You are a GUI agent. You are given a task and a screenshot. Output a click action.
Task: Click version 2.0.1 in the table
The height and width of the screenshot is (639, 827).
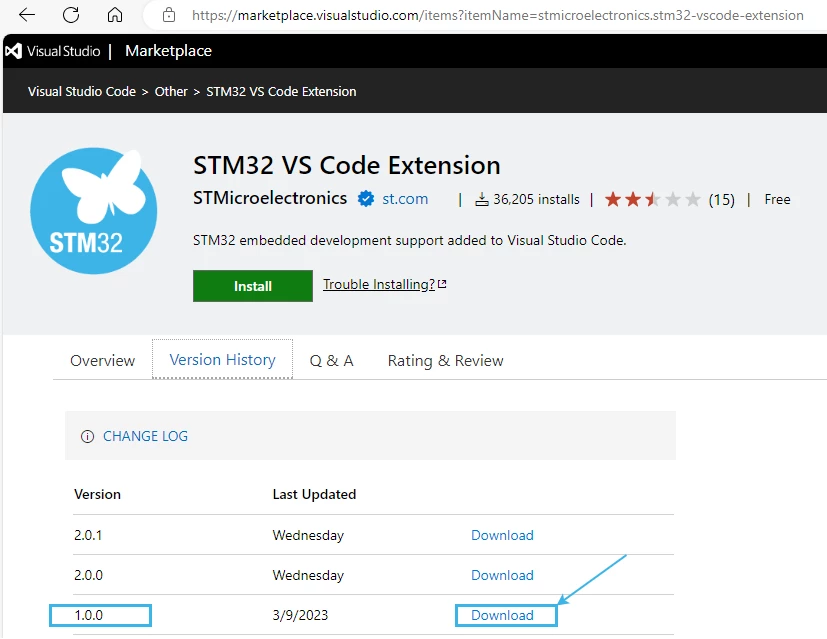pyautogui.click(x=88, y=535)
